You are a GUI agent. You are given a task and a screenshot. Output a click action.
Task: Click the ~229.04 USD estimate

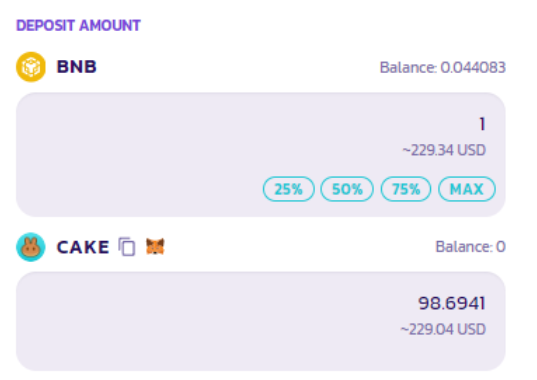[443, 329]
